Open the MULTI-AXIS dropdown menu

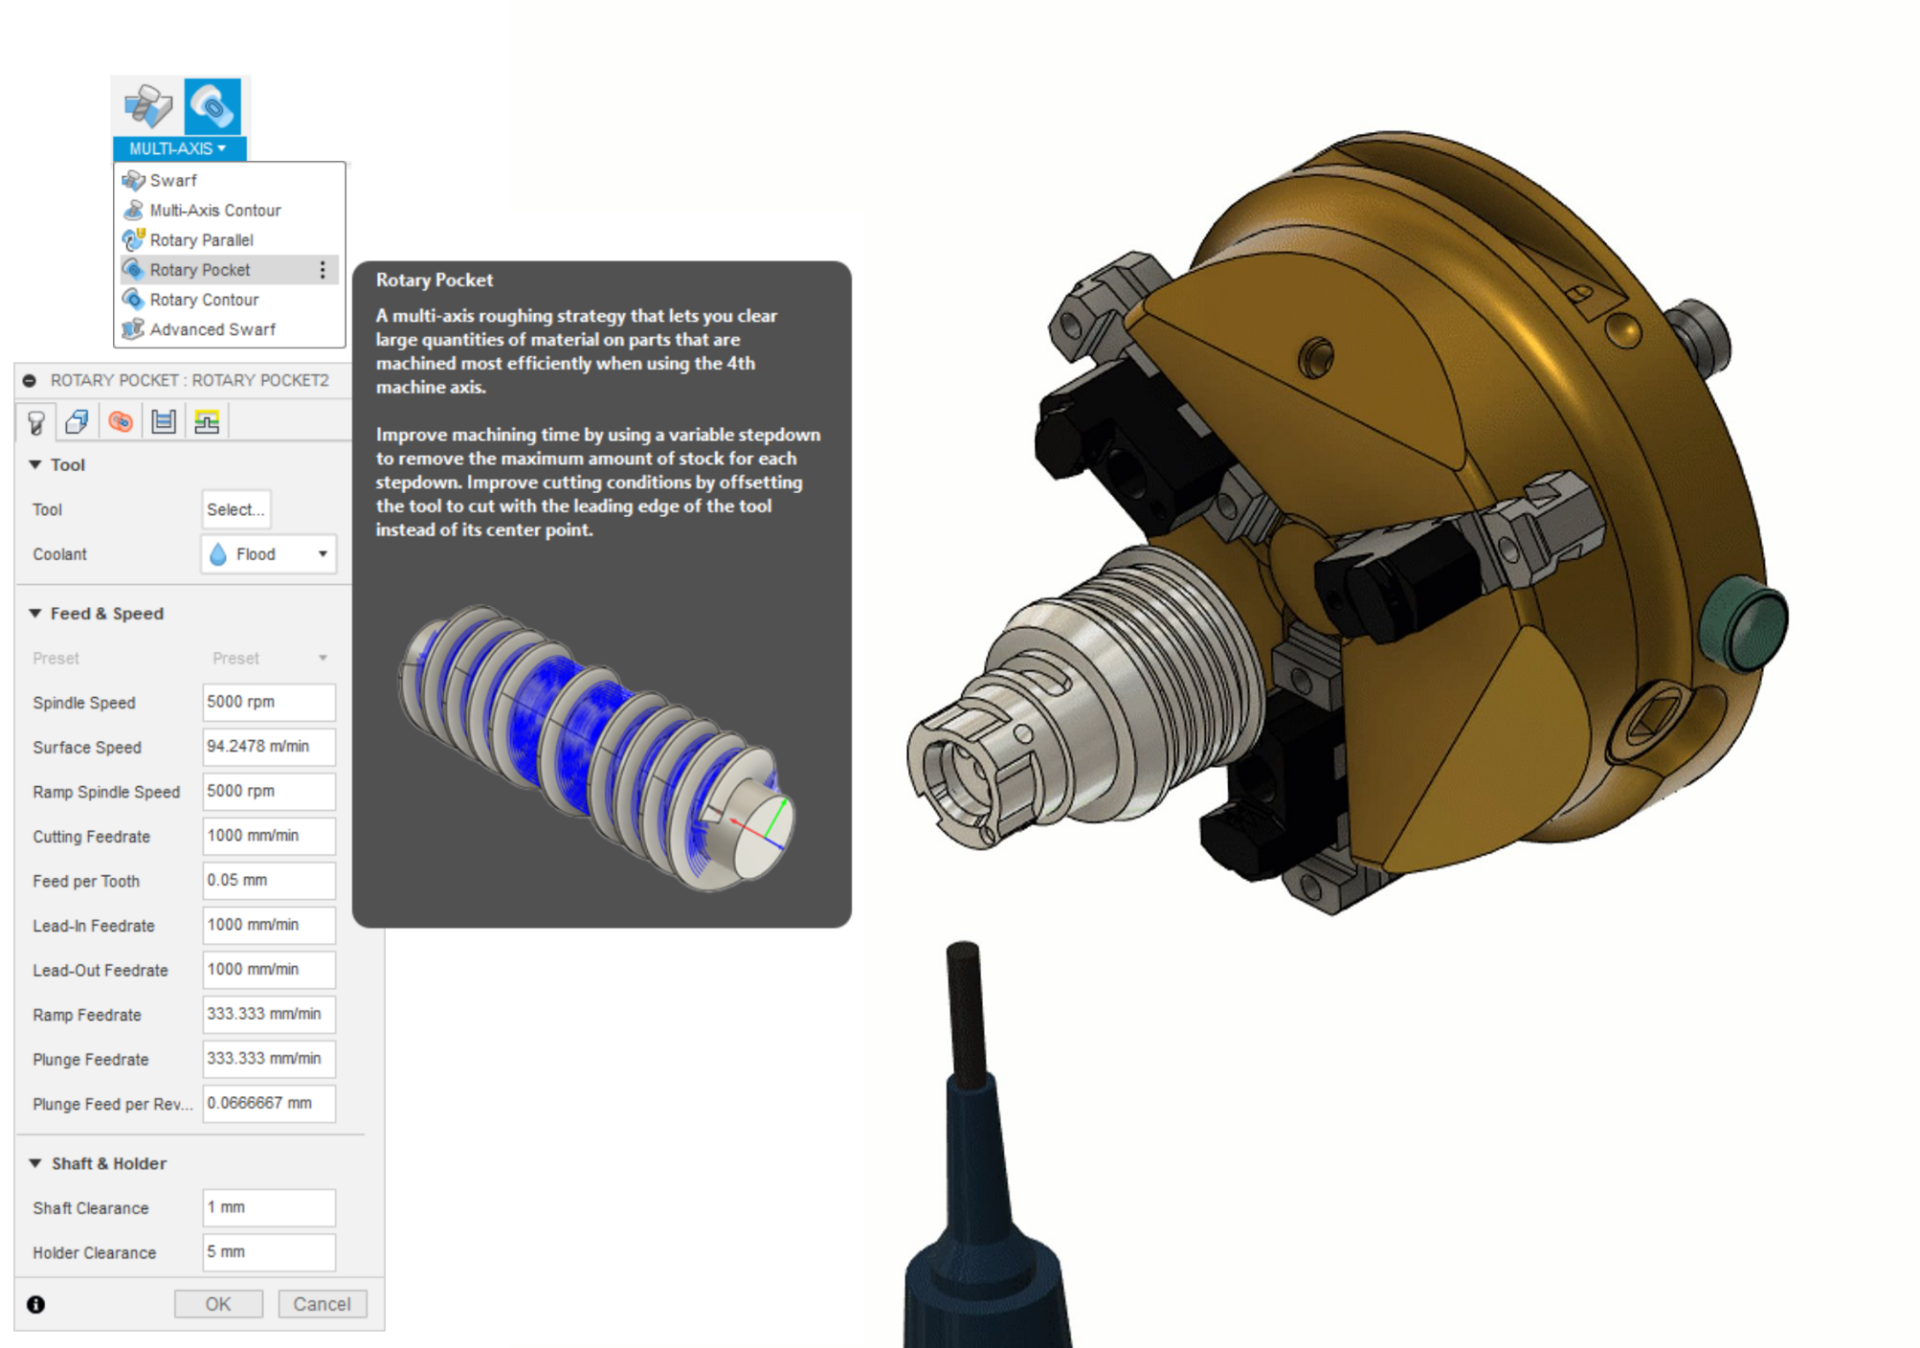click(x=178, y=148)
